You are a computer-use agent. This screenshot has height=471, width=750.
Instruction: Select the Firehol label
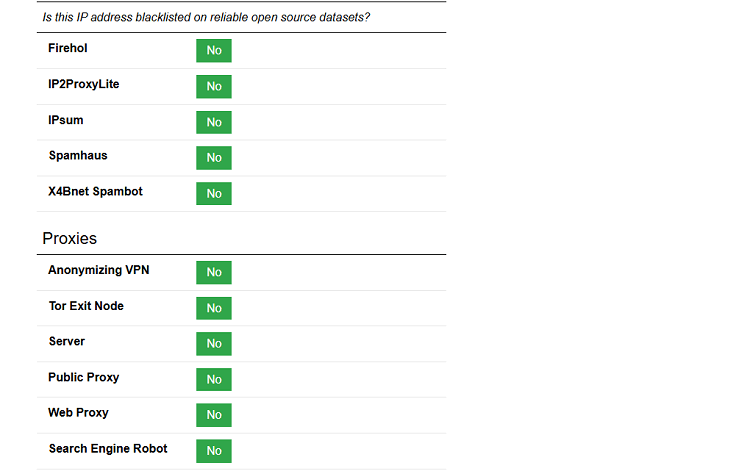67,48
